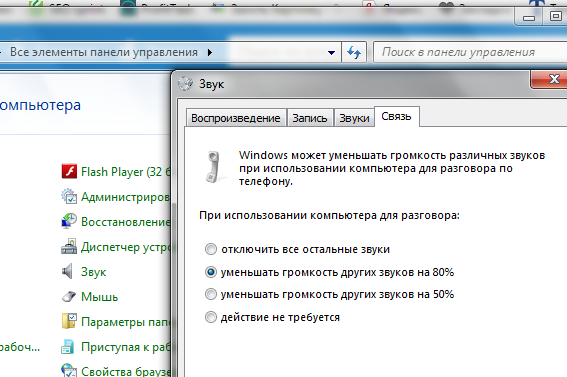Click the Связь tab
This screenshot has width=567, height=377.
[397, 116]
